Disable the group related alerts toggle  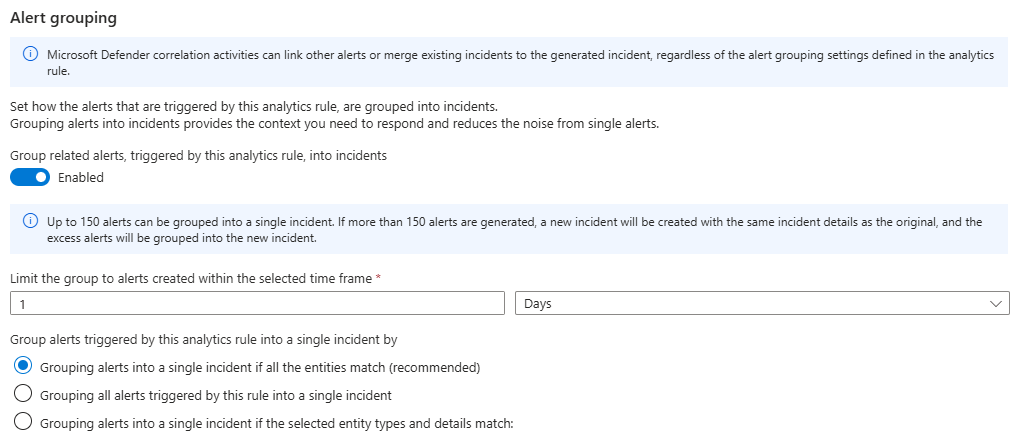[30, 177]
